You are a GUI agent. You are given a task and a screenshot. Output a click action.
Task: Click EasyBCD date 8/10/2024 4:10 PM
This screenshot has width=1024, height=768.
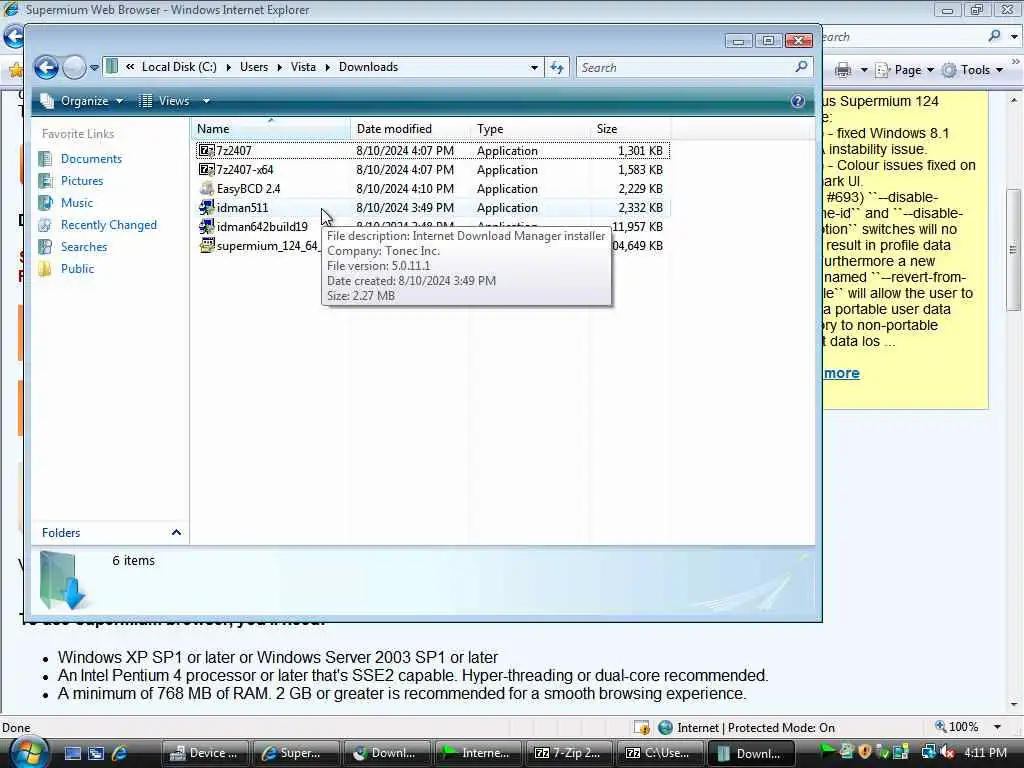405,189
